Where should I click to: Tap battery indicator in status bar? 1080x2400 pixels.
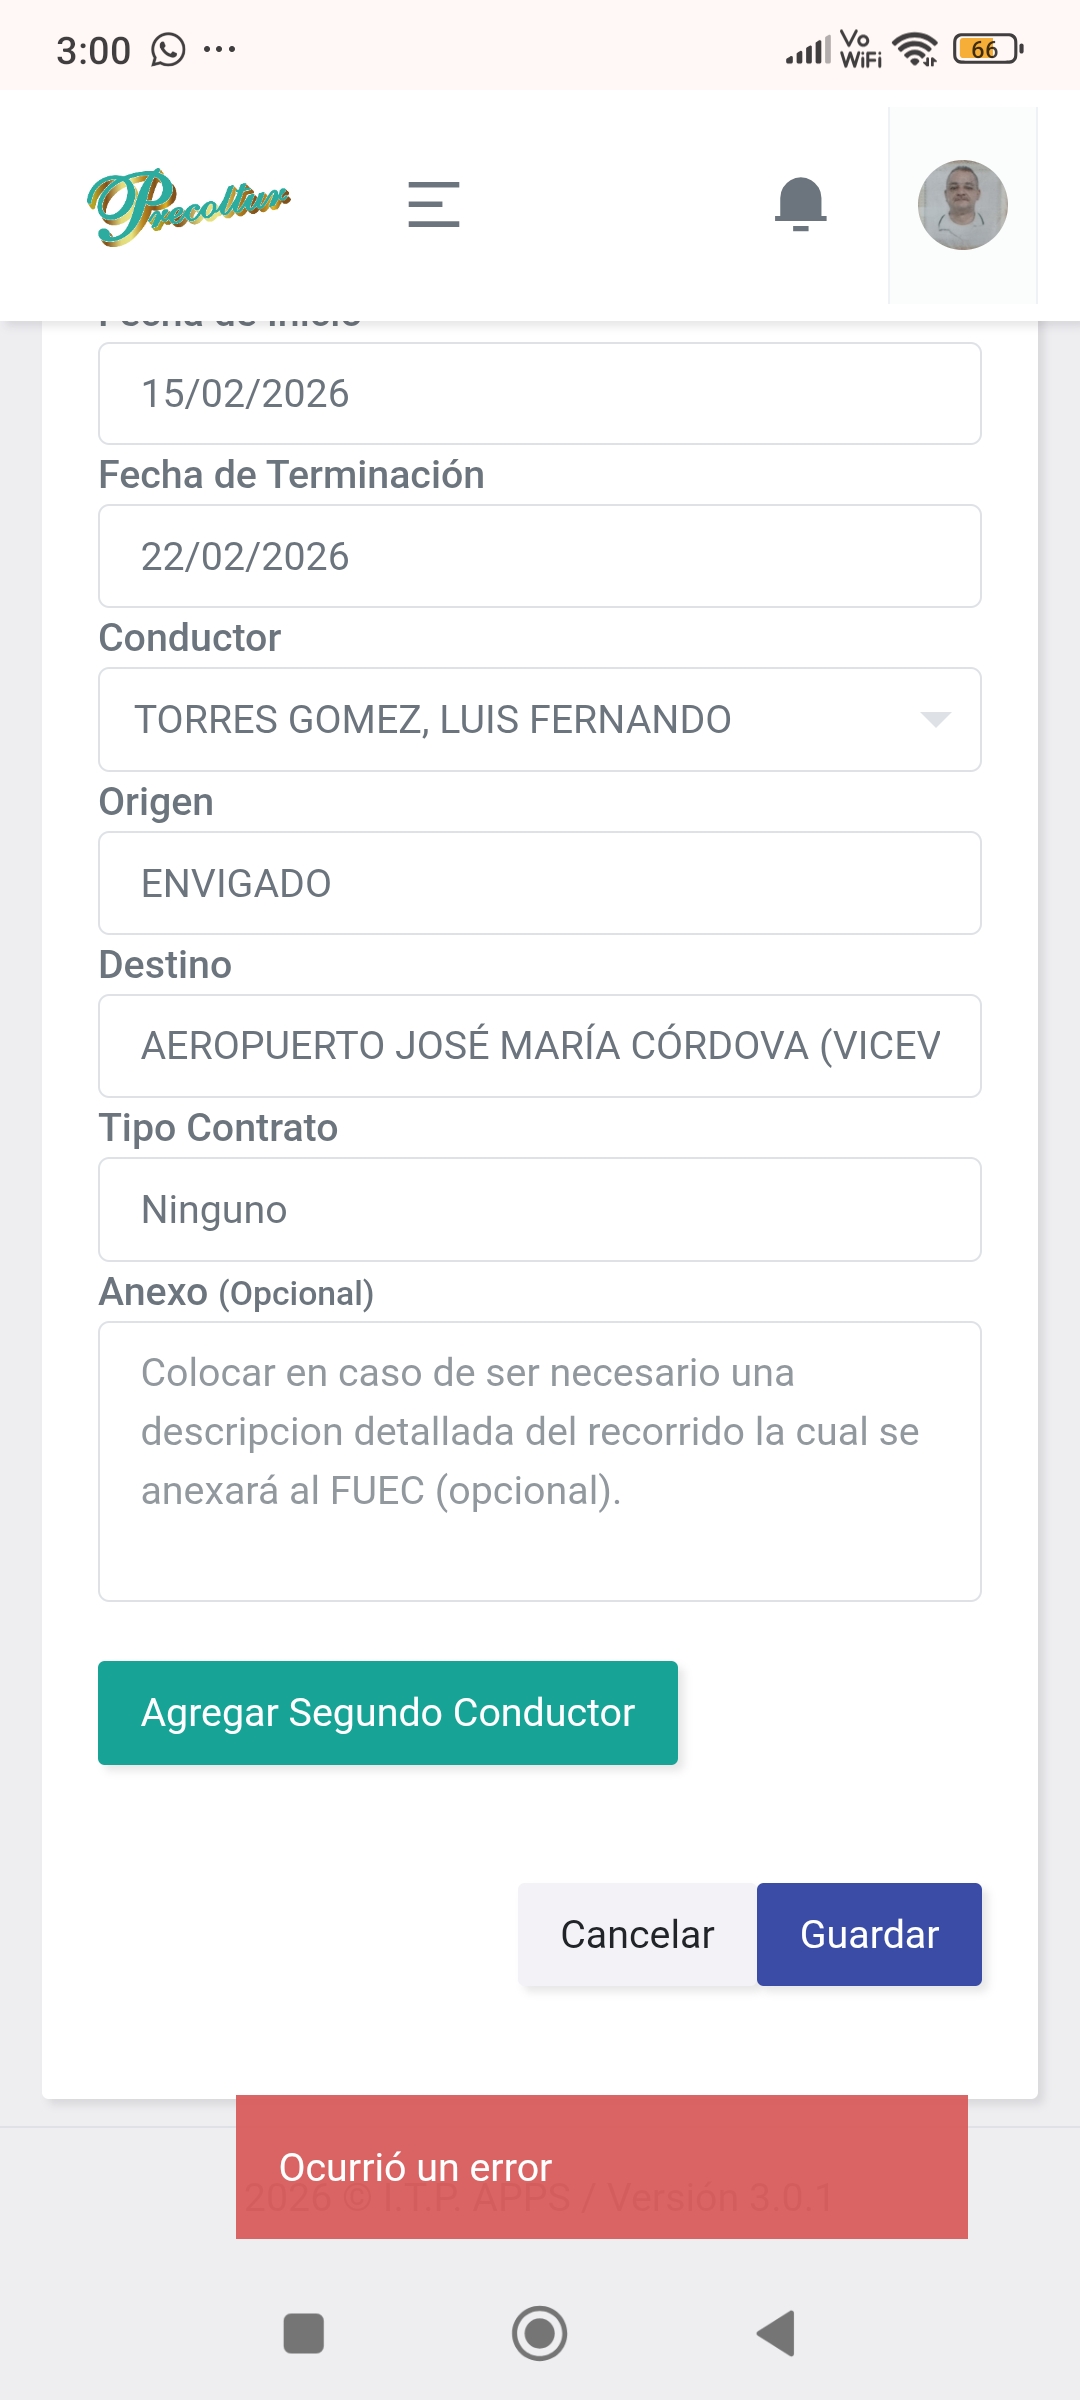(x=987, y=49)
